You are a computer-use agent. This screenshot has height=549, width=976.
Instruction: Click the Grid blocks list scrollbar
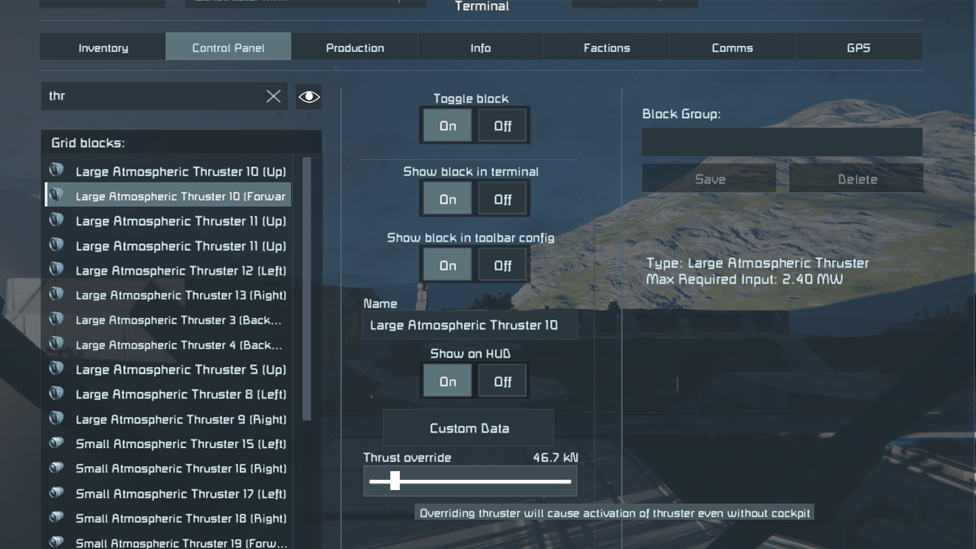[x=306, y=289]
